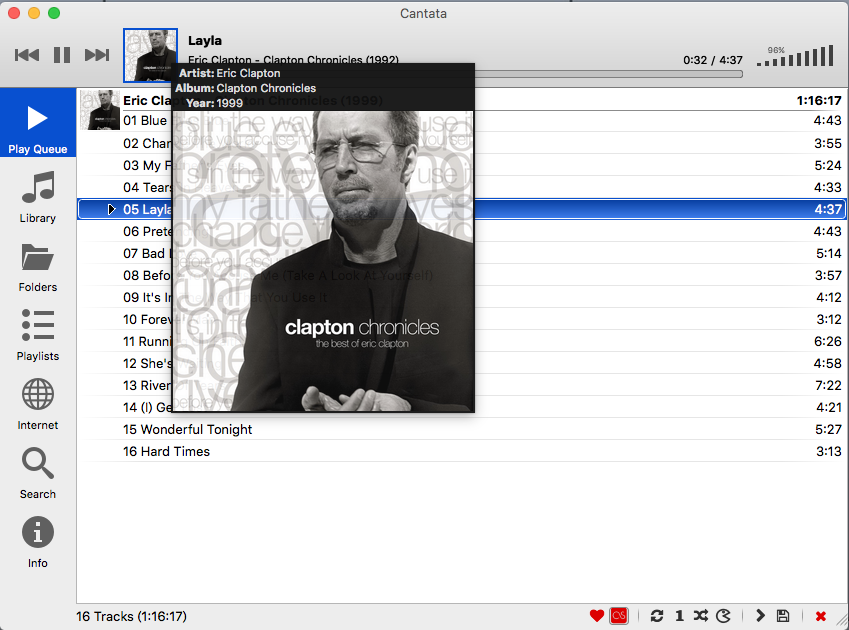This screenshot has width=849, height=630.
Task: Click the small now-playing cover thumbnail
Action: pos(150,55)
